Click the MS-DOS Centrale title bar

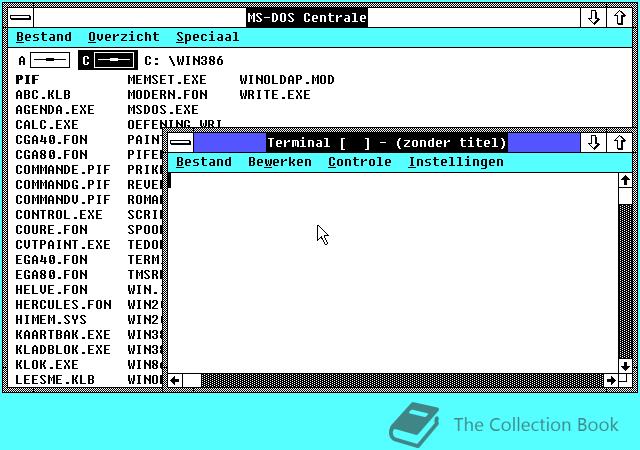click(307, 18)
